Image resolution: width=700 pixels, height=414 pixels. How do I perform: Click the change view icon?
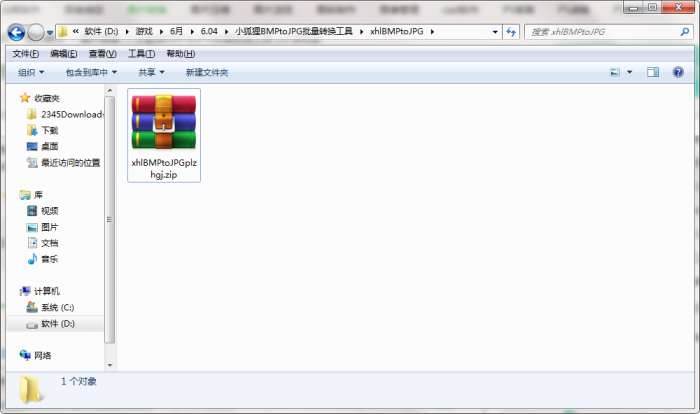pos(615,72)
